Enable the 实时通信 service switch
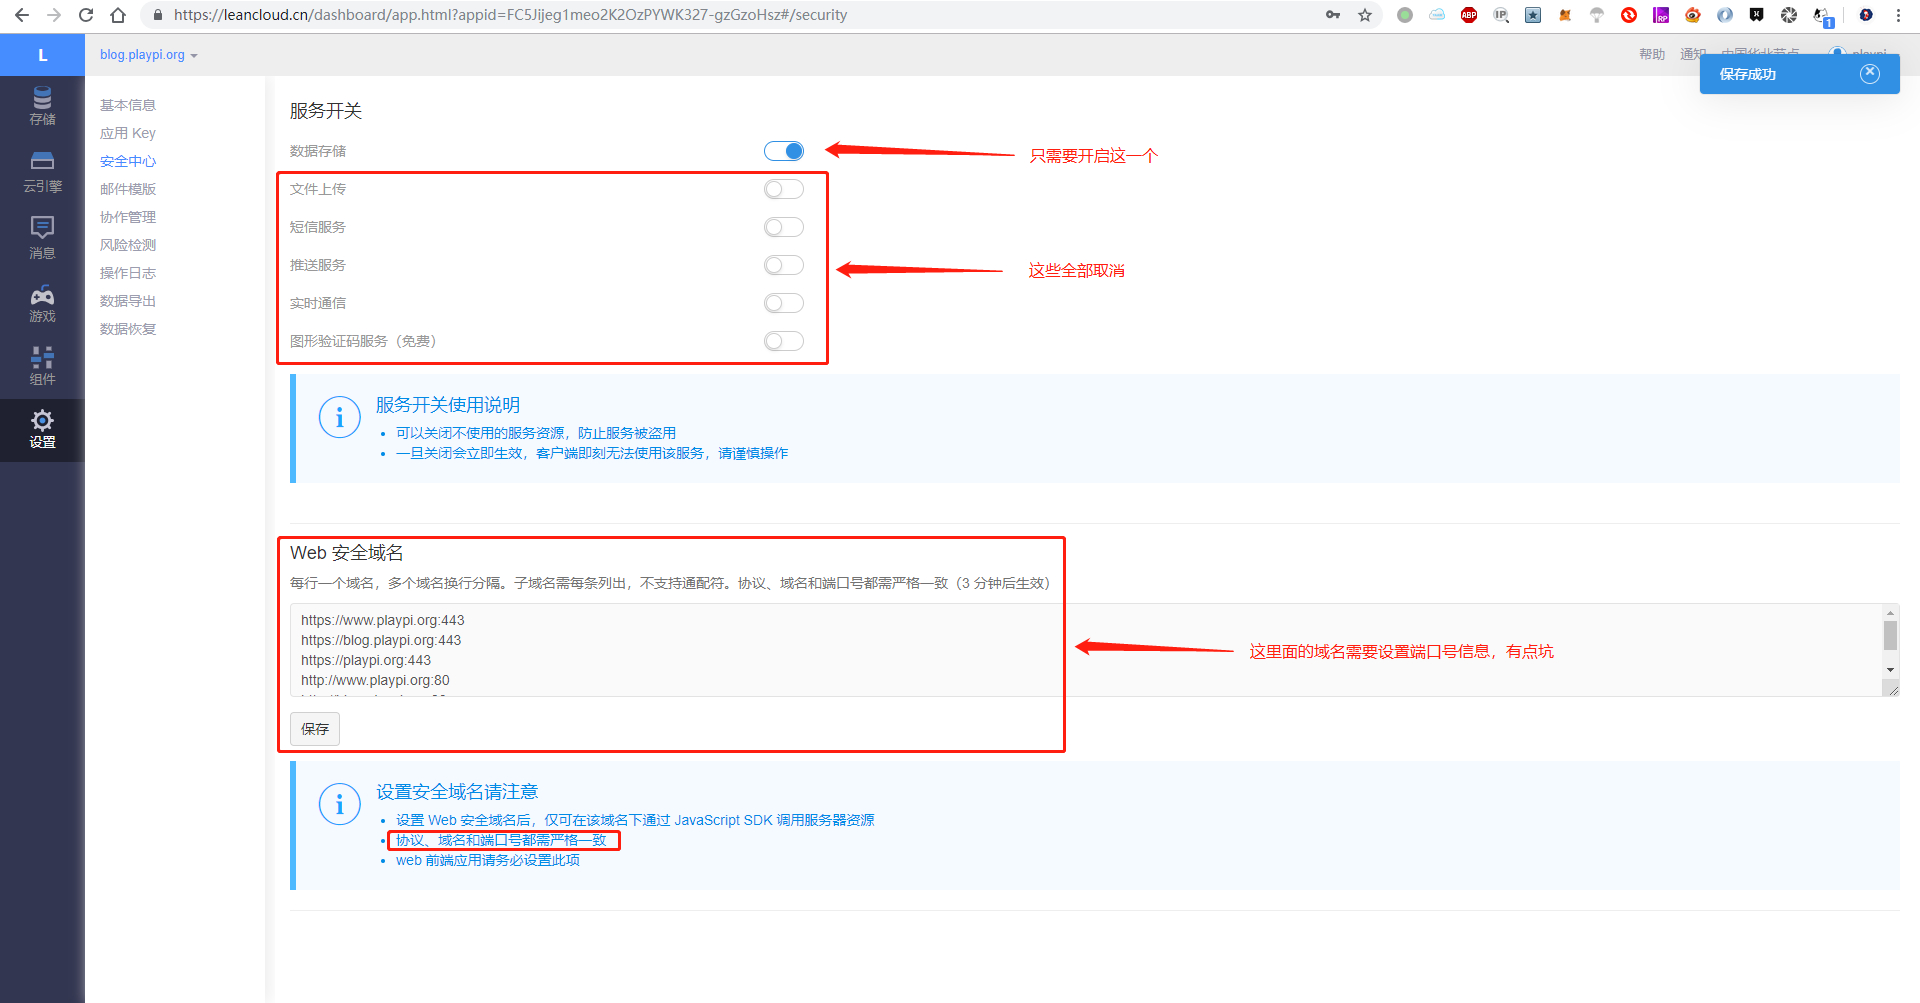The image size is (1920, 1003). (784, 303)
